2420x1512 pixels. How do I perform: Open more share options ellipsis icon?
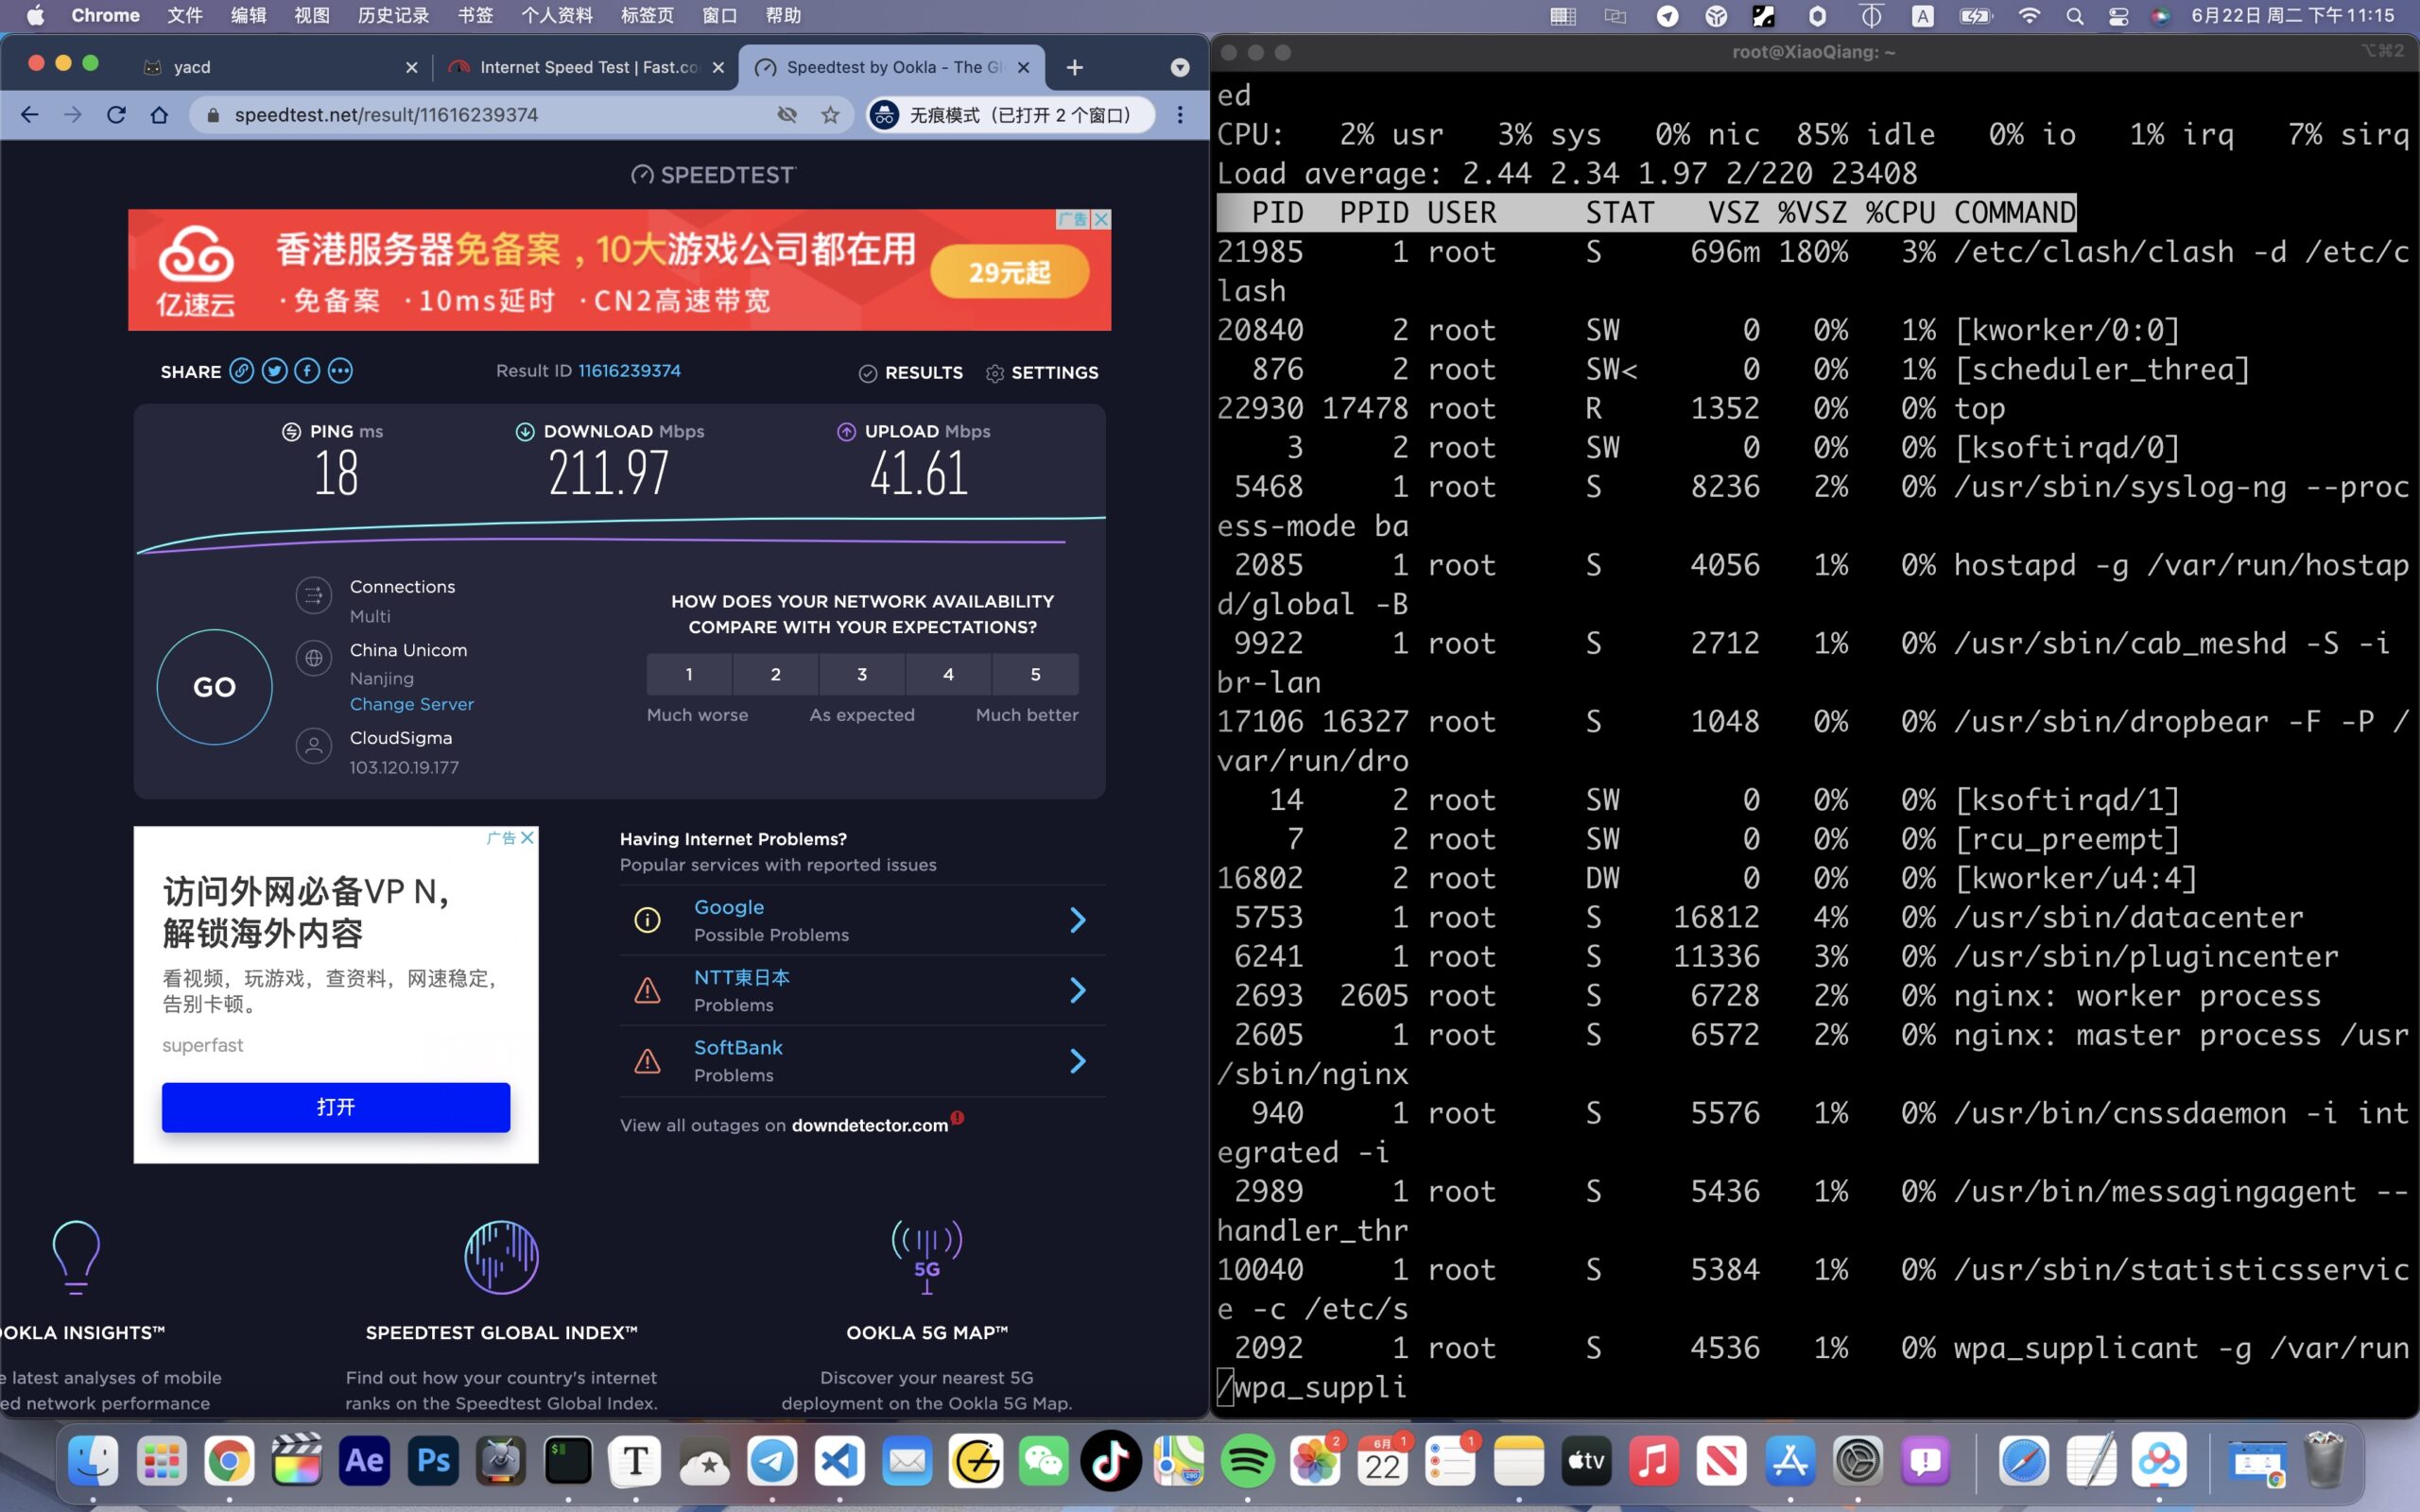tap(340, 371)
